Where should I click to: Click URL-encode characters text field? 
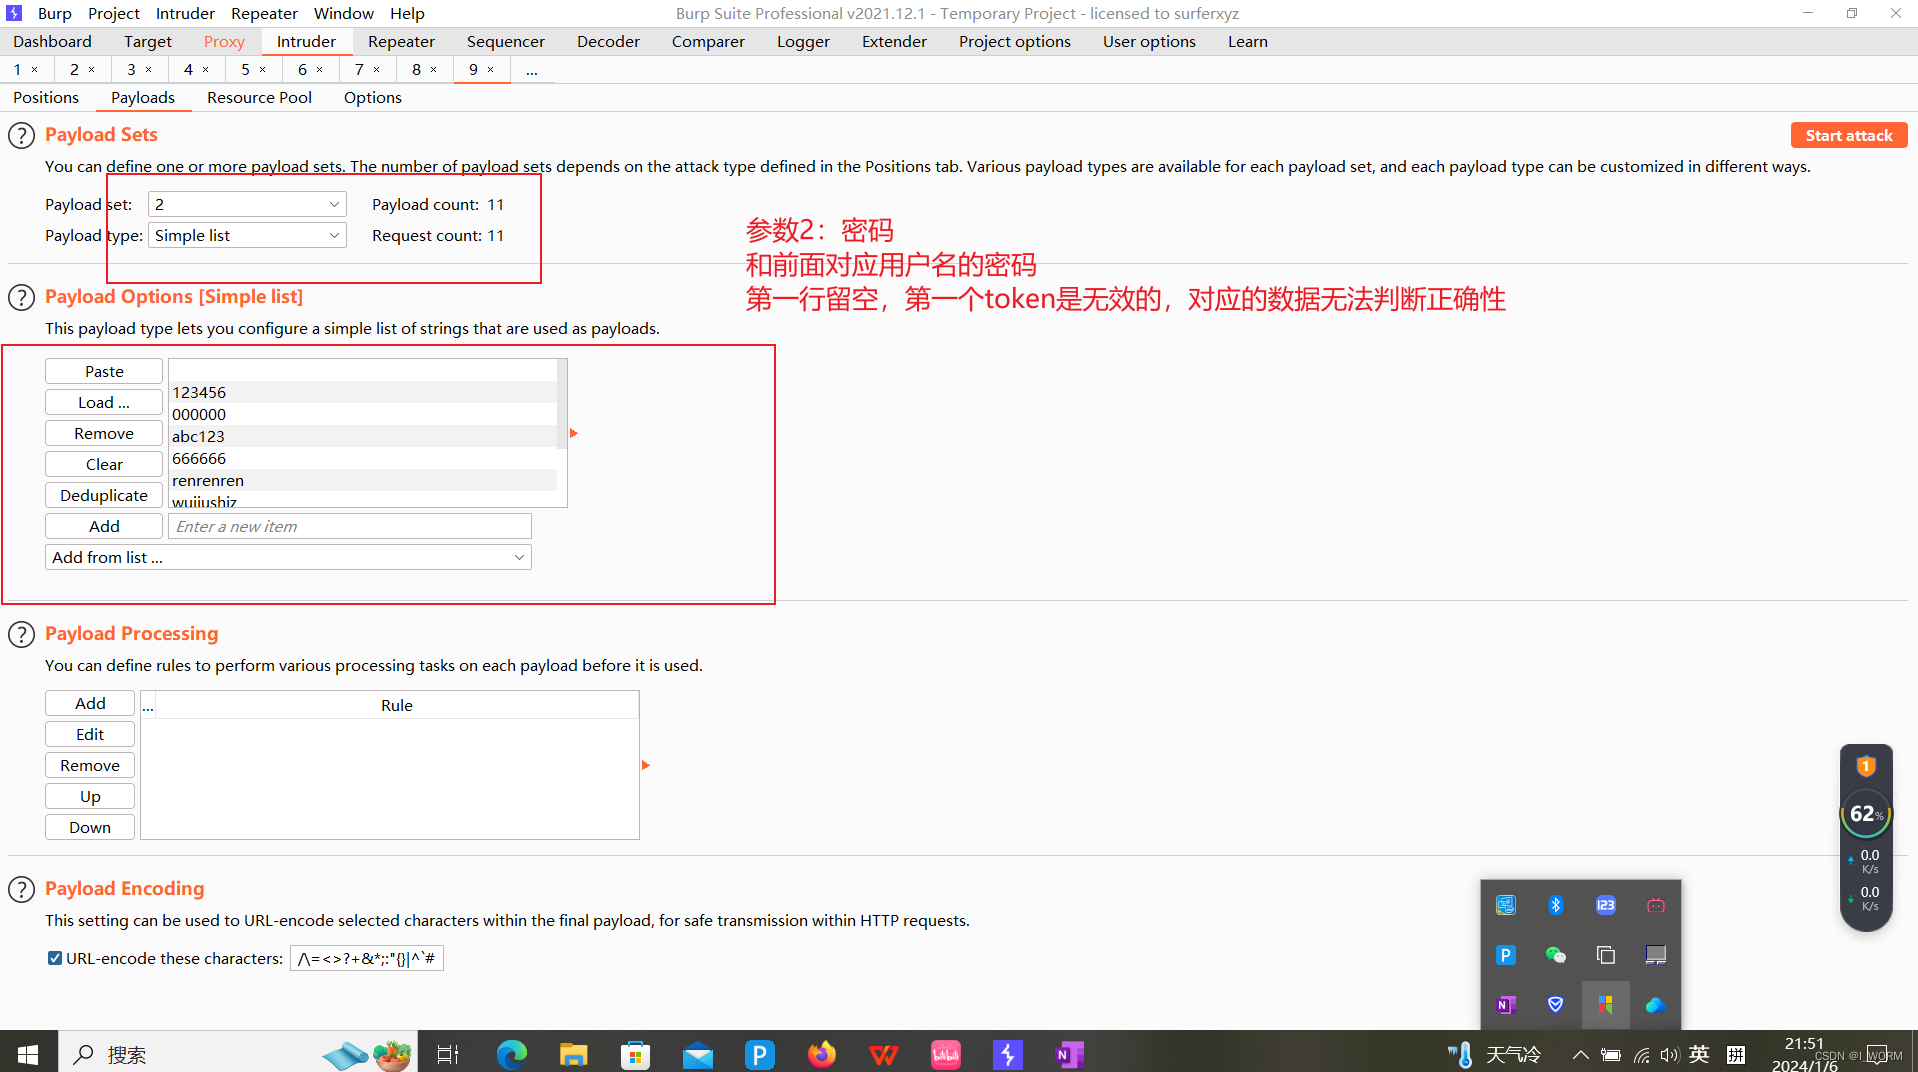pos(367,958)
